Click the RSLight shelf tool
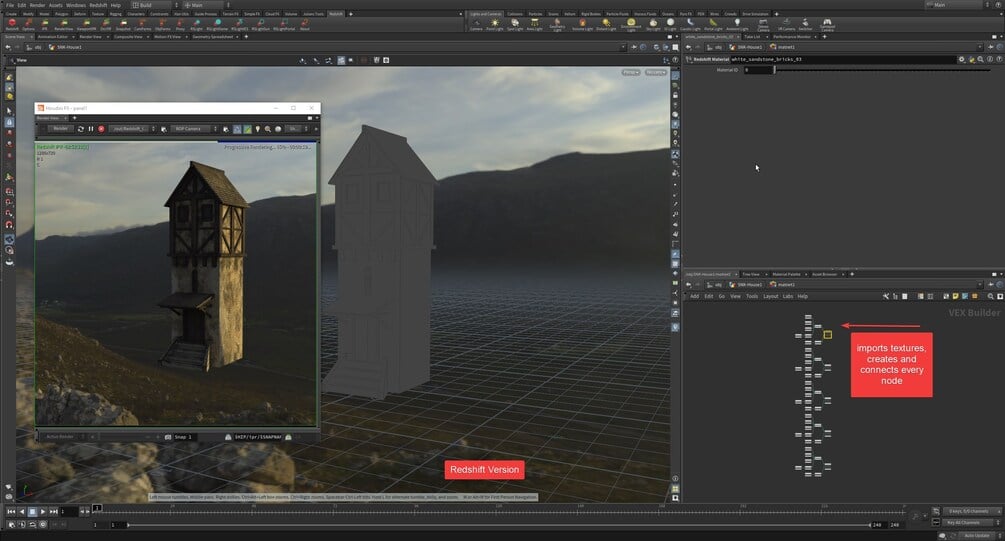Screen dimensions: 1005x541 (196, 24)
